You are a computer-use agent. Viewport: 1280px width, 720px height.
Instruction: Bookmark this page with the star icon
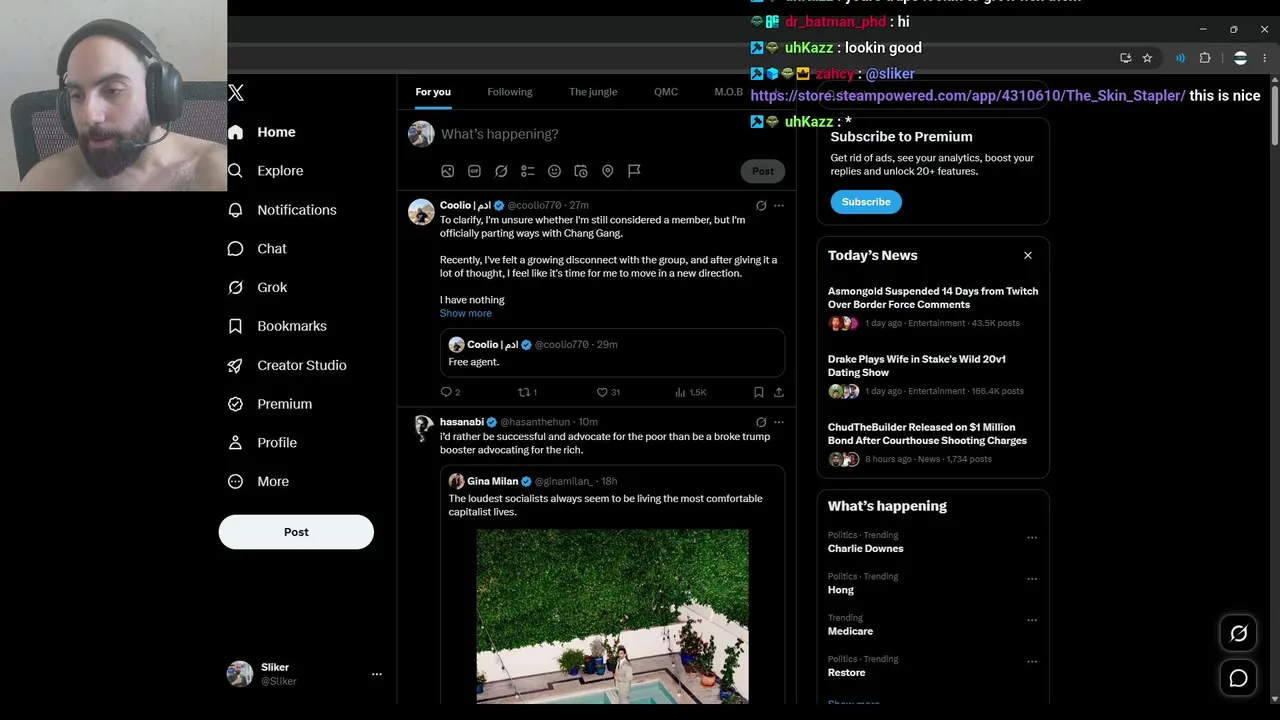tap(1147, 58)
